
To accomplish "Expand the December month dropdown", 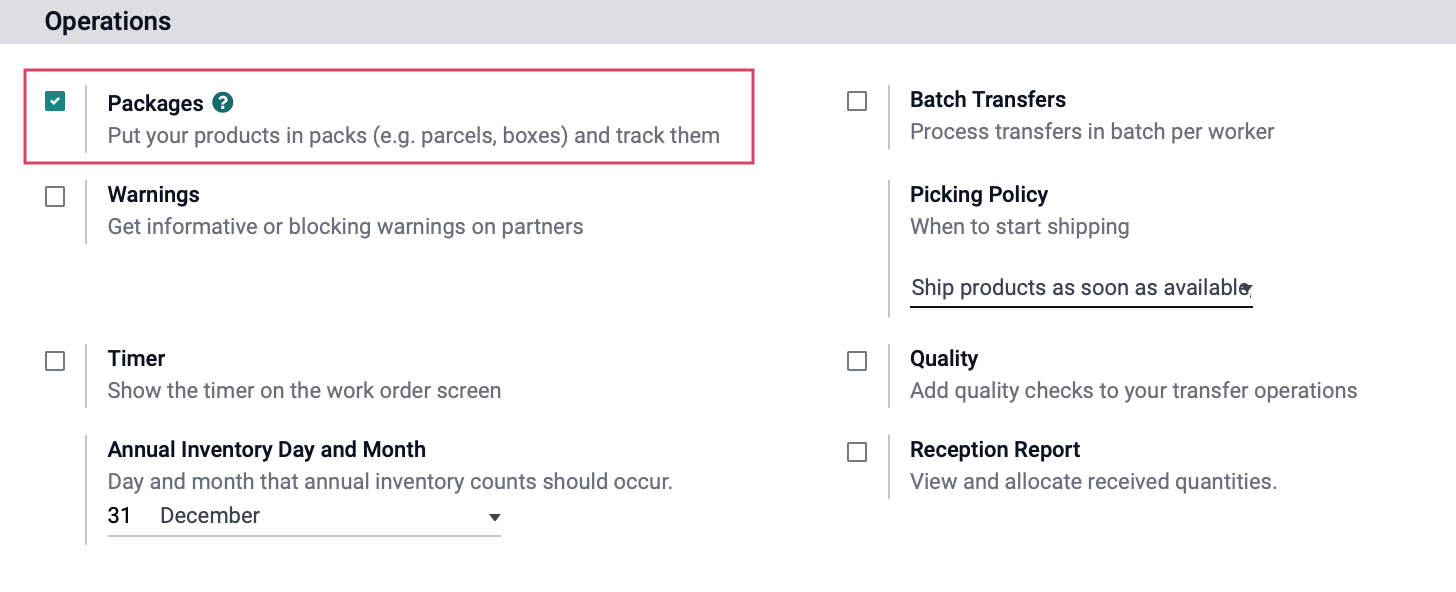I will click(x=330, y=516).
